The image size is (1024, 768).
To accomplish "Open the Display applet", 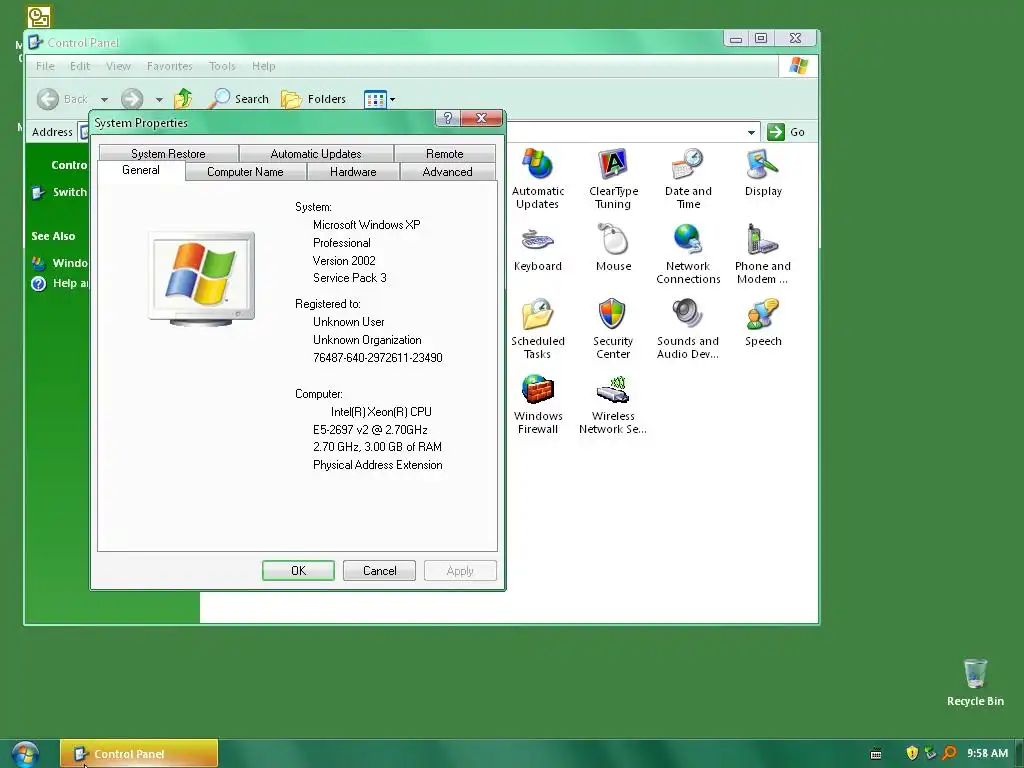I will pyautogui.click(x=763, y=172).
